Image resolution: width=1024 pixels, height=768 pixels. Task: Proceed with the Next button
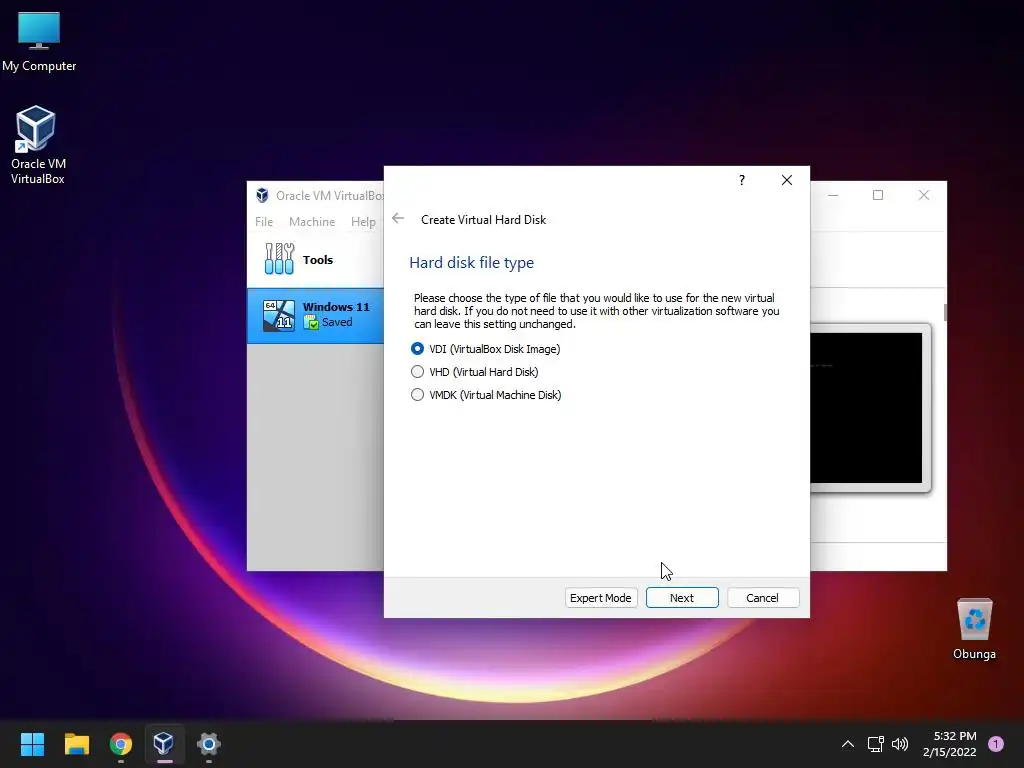pyautogui.click(x=682, y=598)
